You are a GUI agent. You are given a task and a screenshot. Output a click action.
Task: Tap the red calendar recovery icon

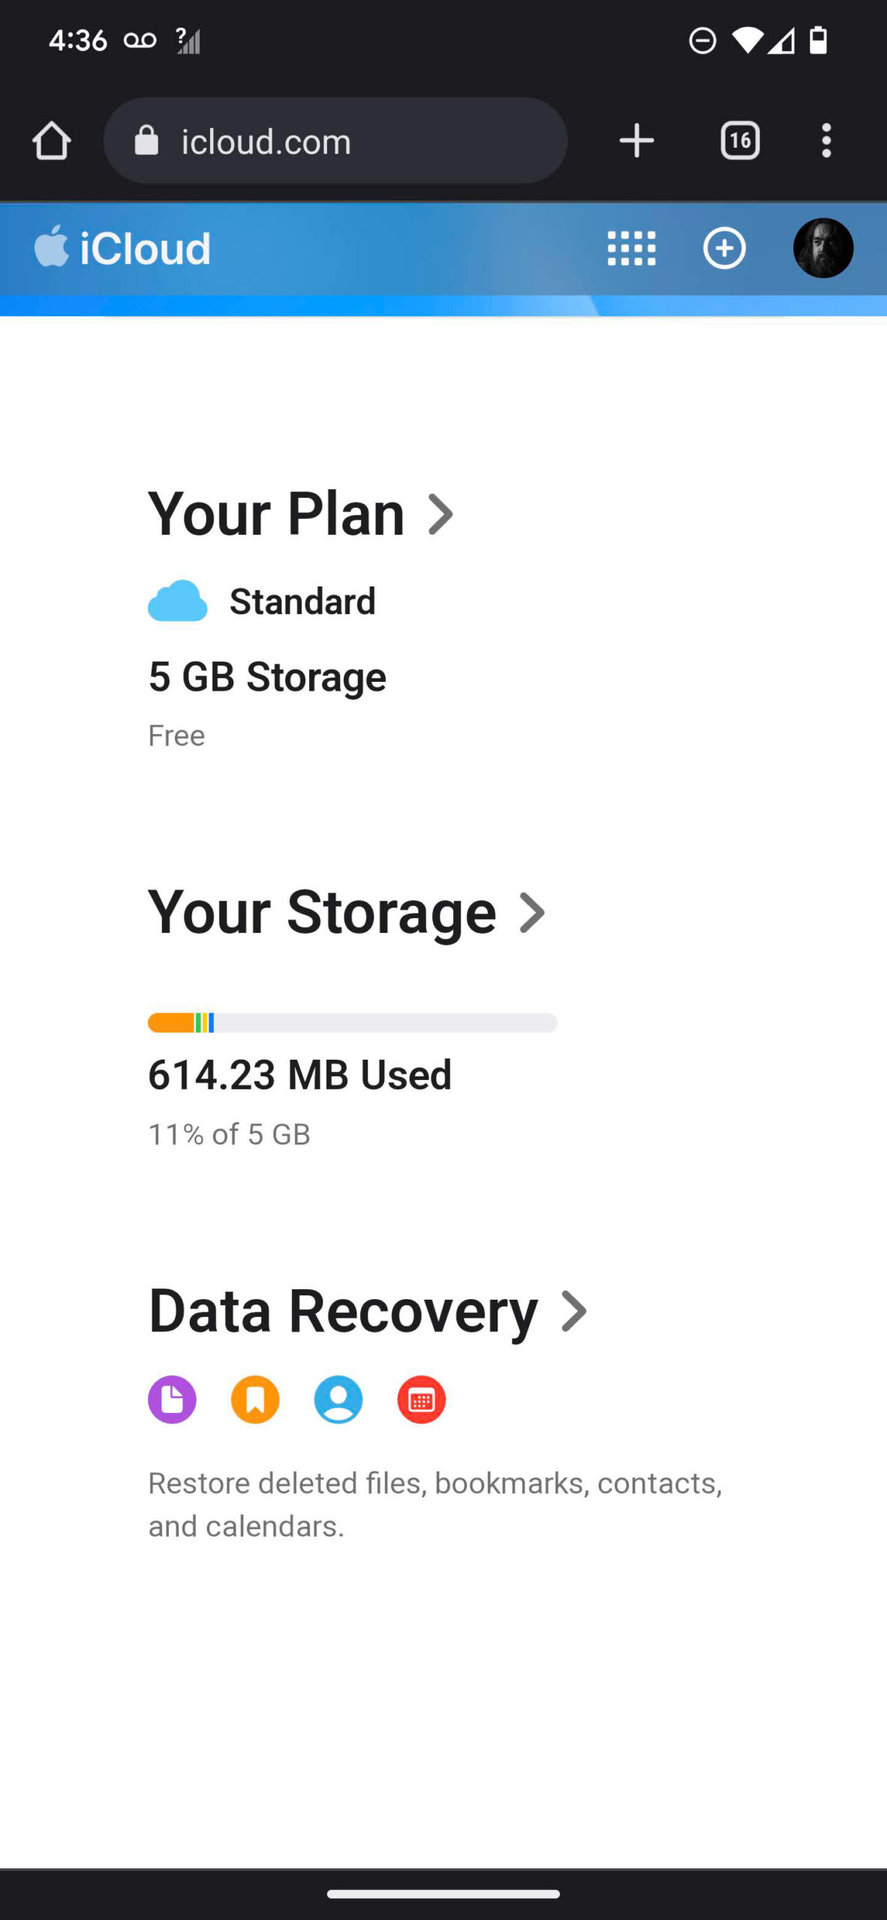tap(421, 1399)
